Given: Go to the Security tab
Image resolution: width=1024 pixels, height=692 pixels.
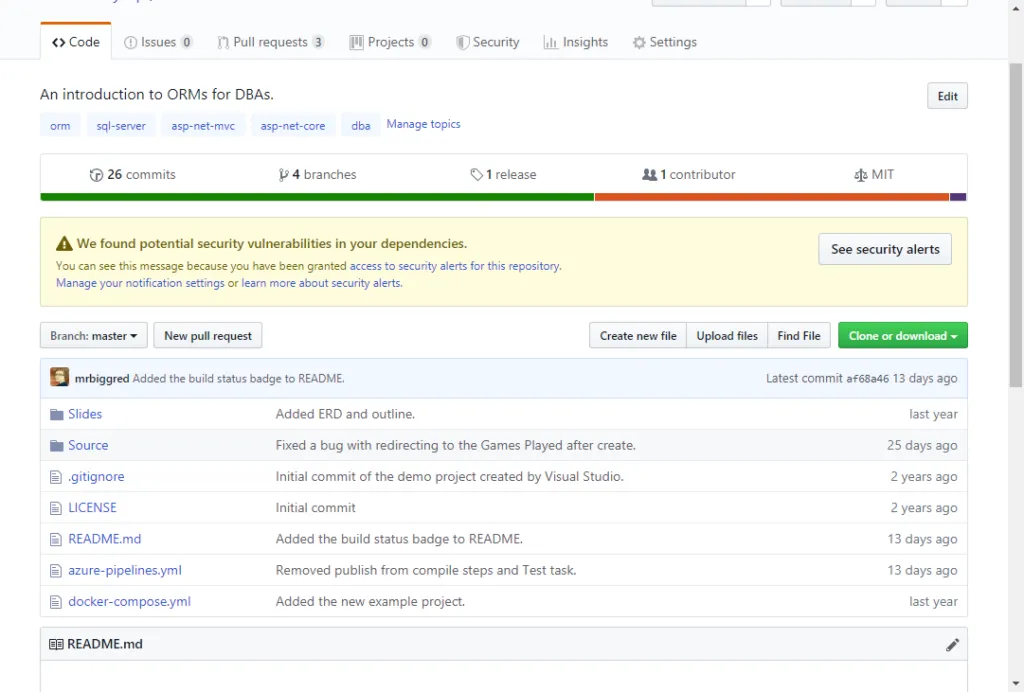Looking at the screenshot, I should 487,42.
